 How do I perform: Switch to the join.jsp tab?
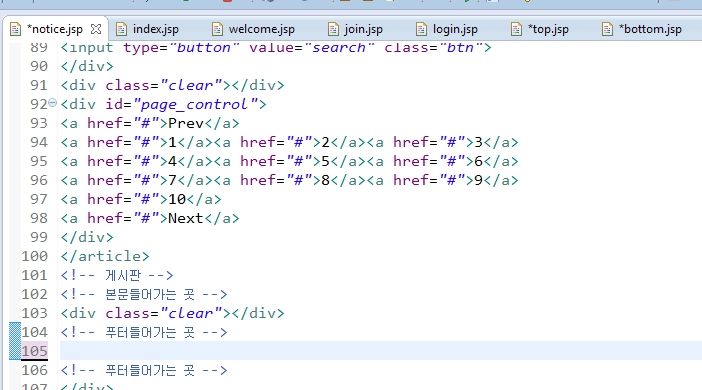[363, 29]
